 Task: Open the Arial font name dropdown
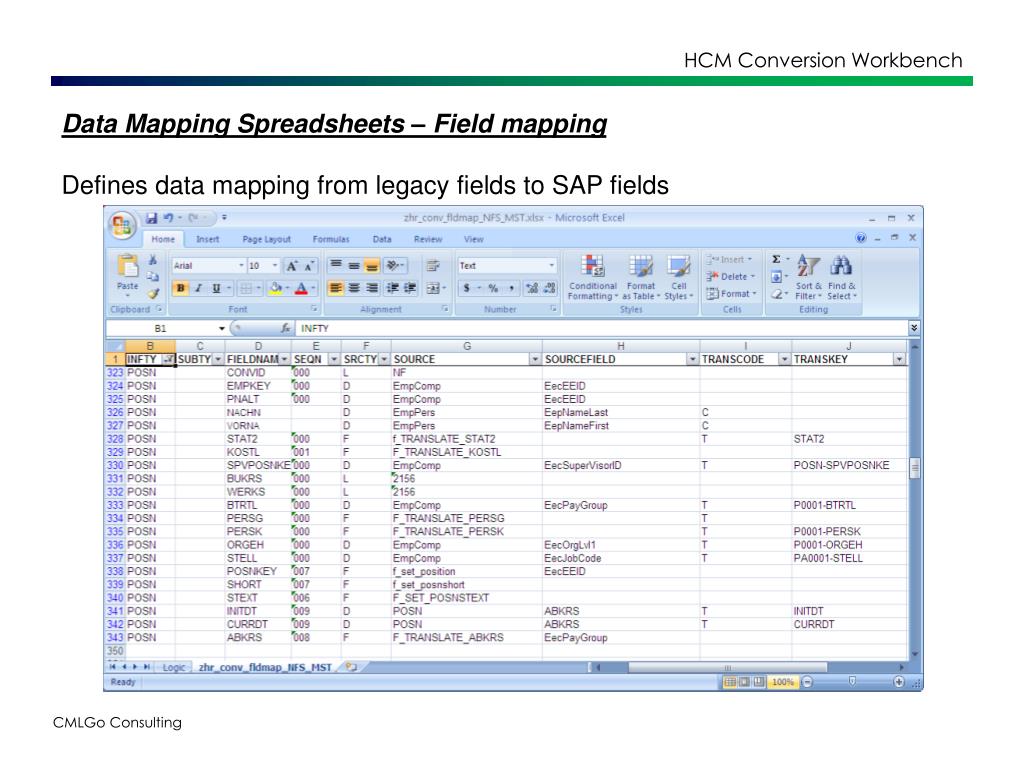tap(241, 265)
